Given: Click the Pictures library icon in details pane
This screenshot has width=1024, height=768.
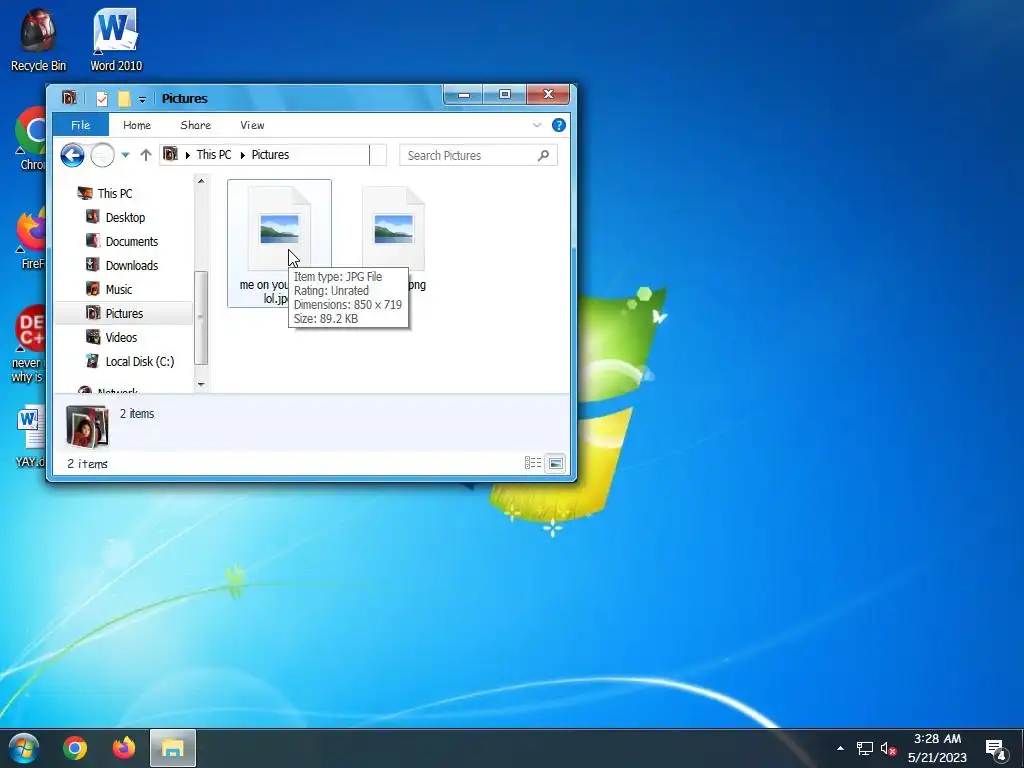Looking at the screenshot, I should pyautogui.click(x=87, y=426).
